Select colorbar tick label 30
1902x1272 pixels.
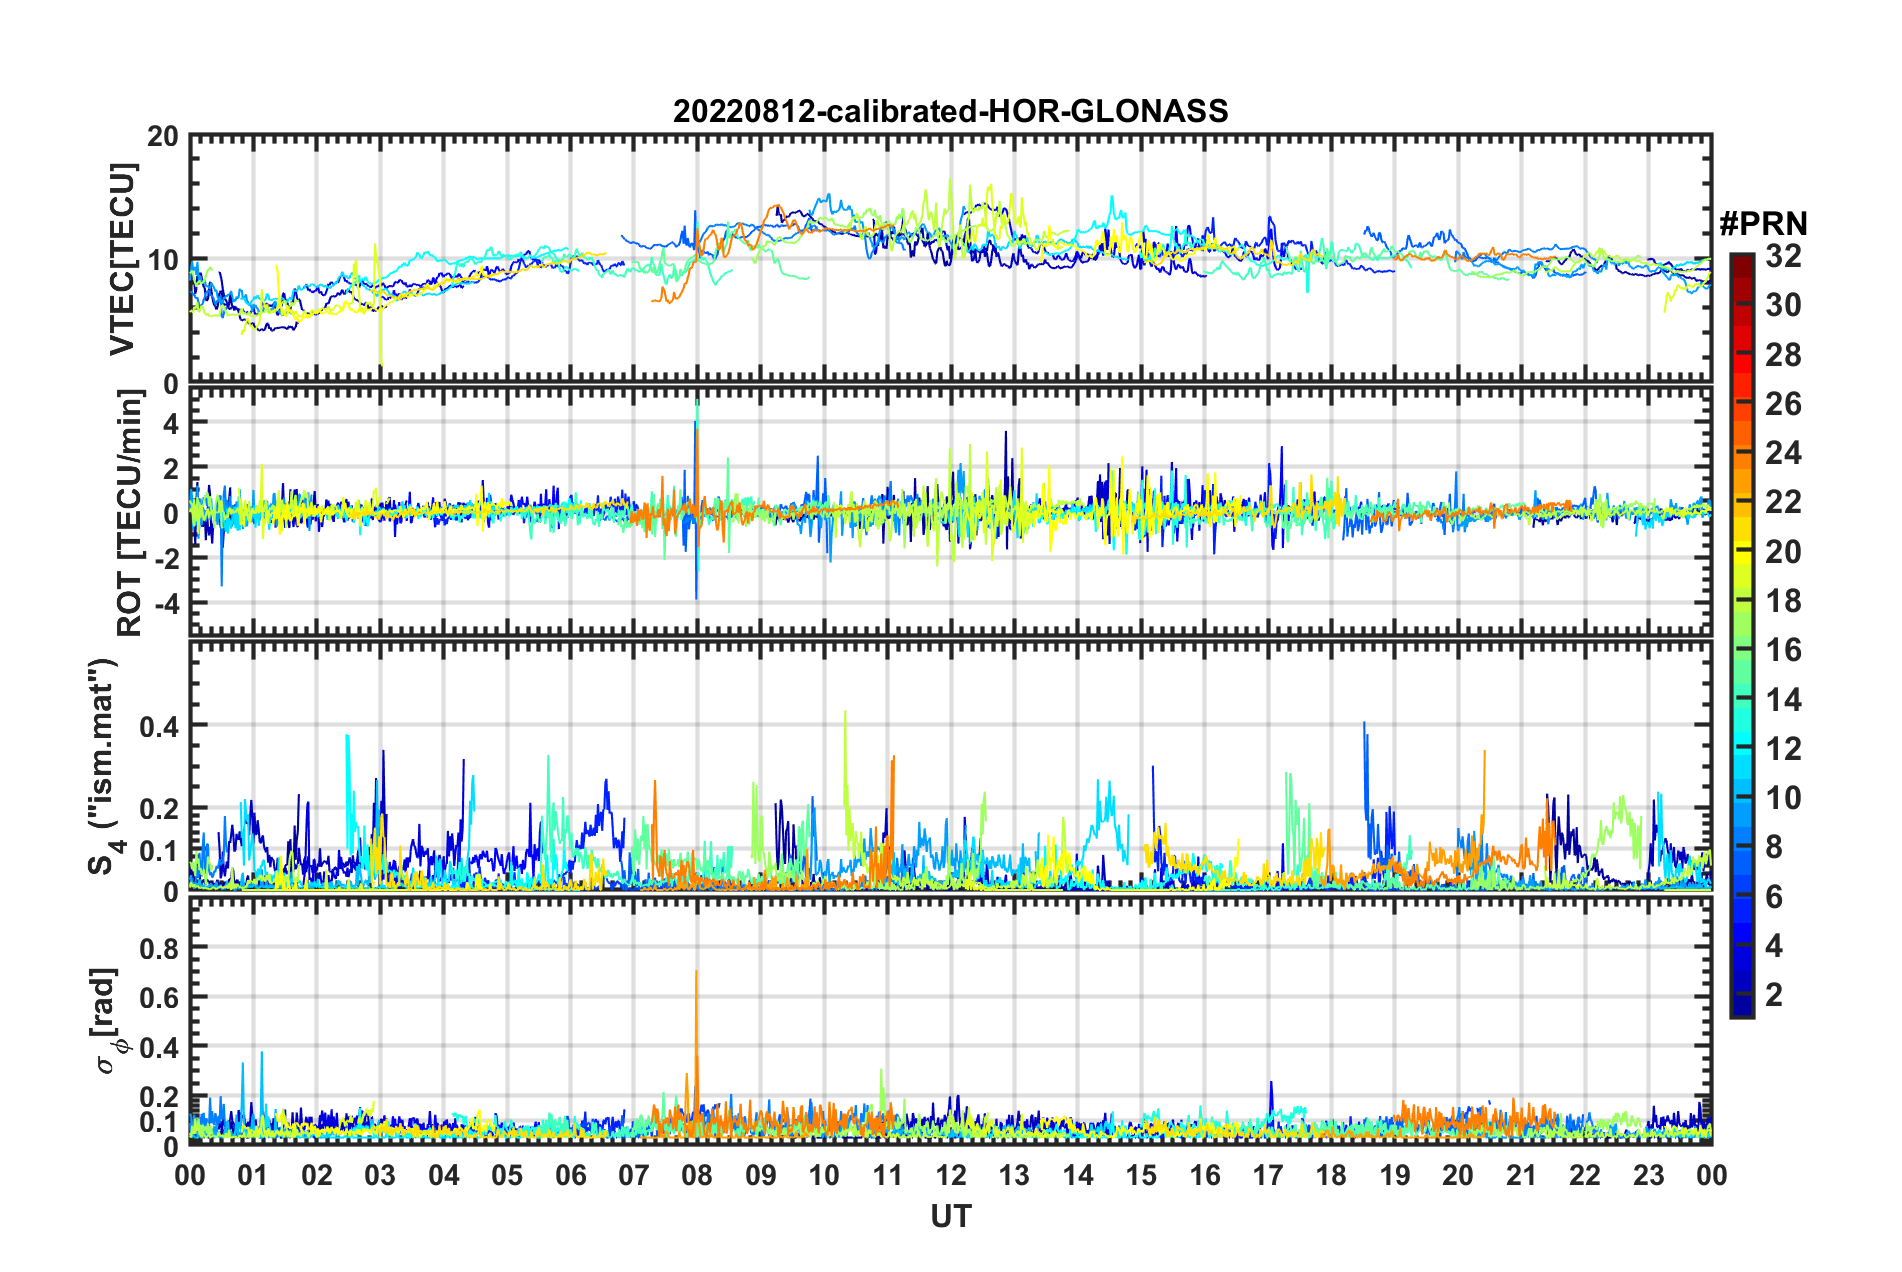1783,305
